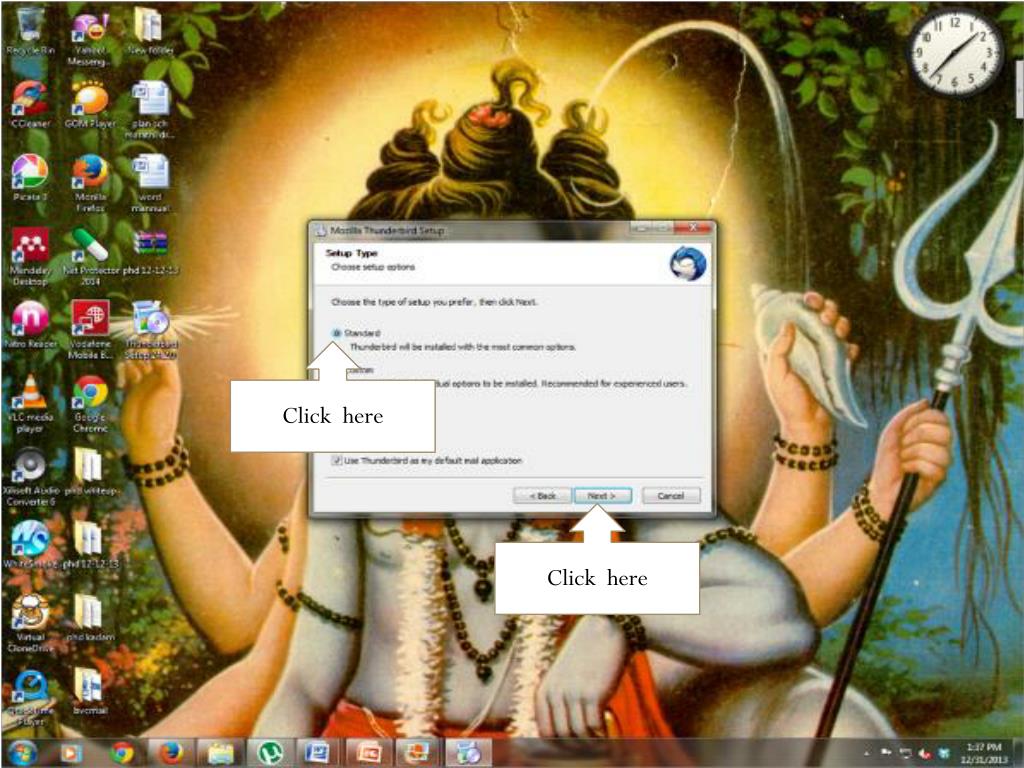Click the analog clock desktop gadget

[955, 51]
